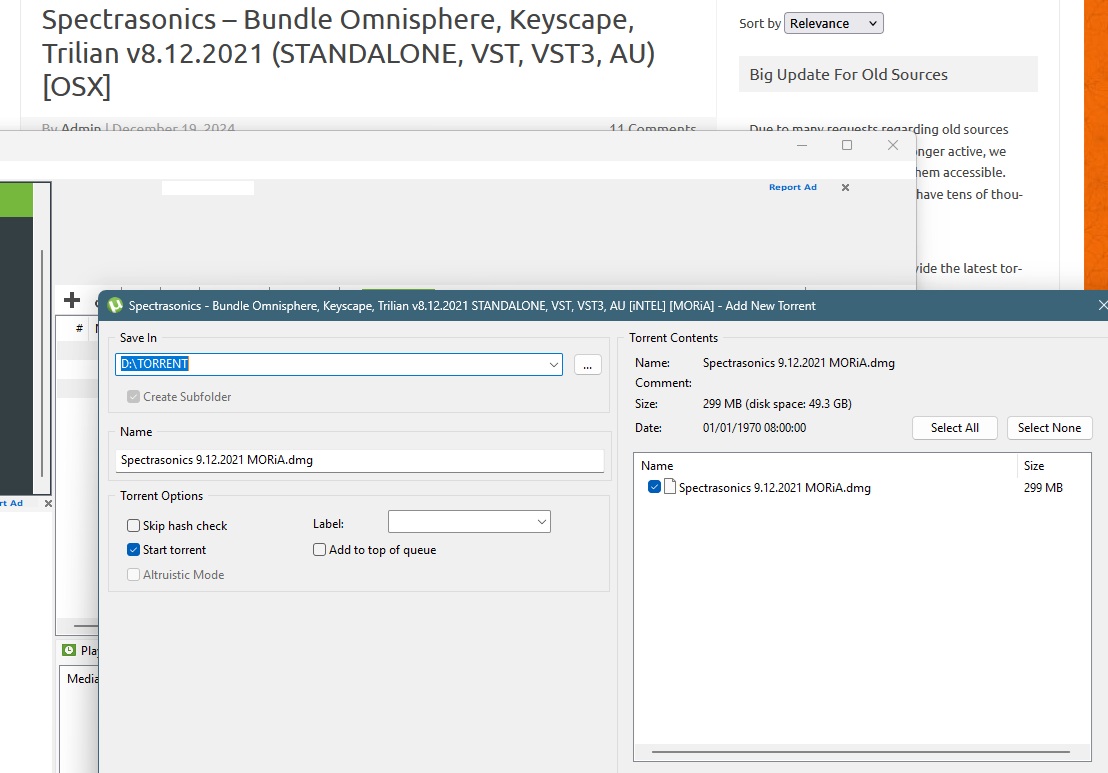The width and height of the screenshot is (1108, 773).
Task: Uncheck the Spectrasonics 9.12.2021 MORiA.dmg file checkbox
Action: click(x=654, y=487)
